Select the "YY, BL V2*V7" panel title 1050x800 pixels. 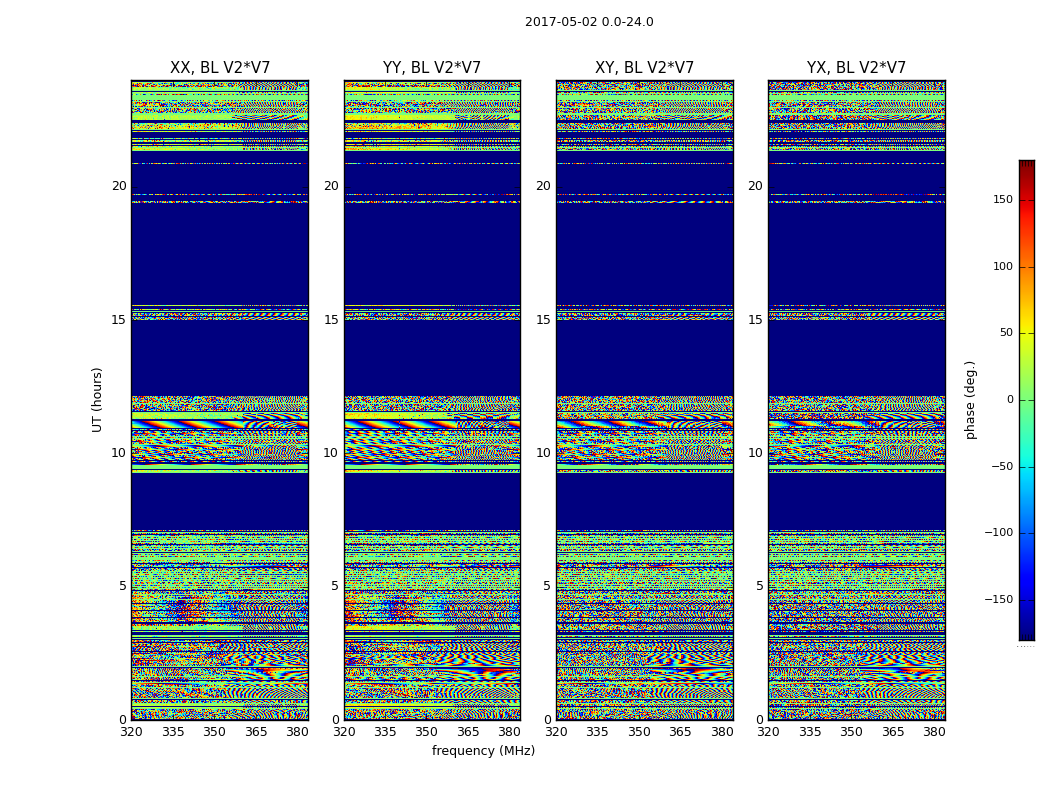click(432, 68)
